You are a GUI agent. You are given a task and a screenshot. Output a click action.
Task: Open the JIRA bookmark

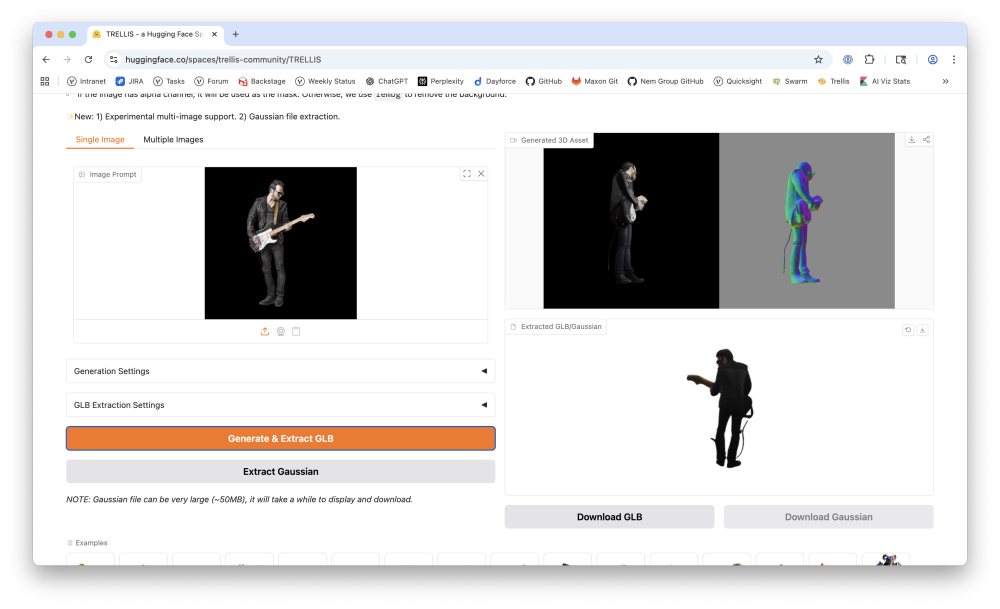(129, 81)
